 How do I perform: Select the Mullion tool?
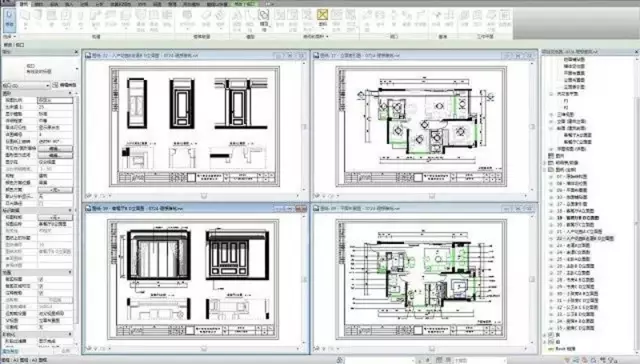[167, 19]
